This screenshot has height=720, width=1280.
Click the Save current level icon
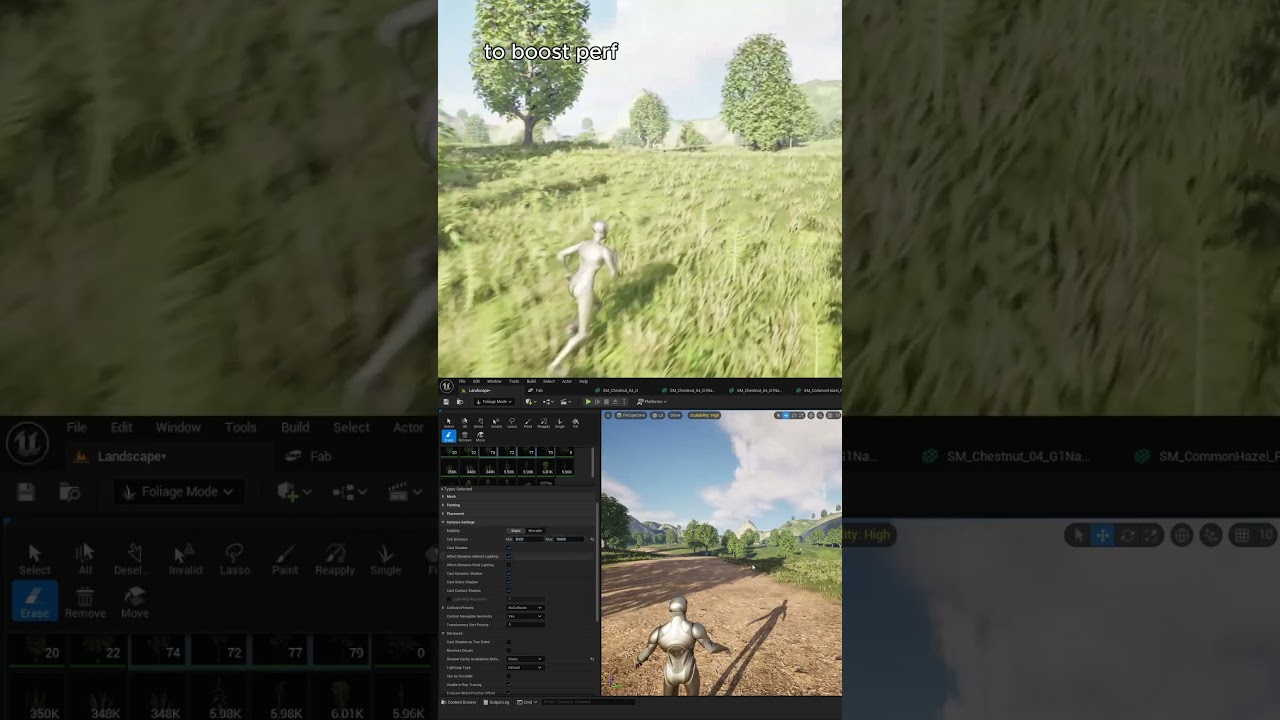(446, 402)
